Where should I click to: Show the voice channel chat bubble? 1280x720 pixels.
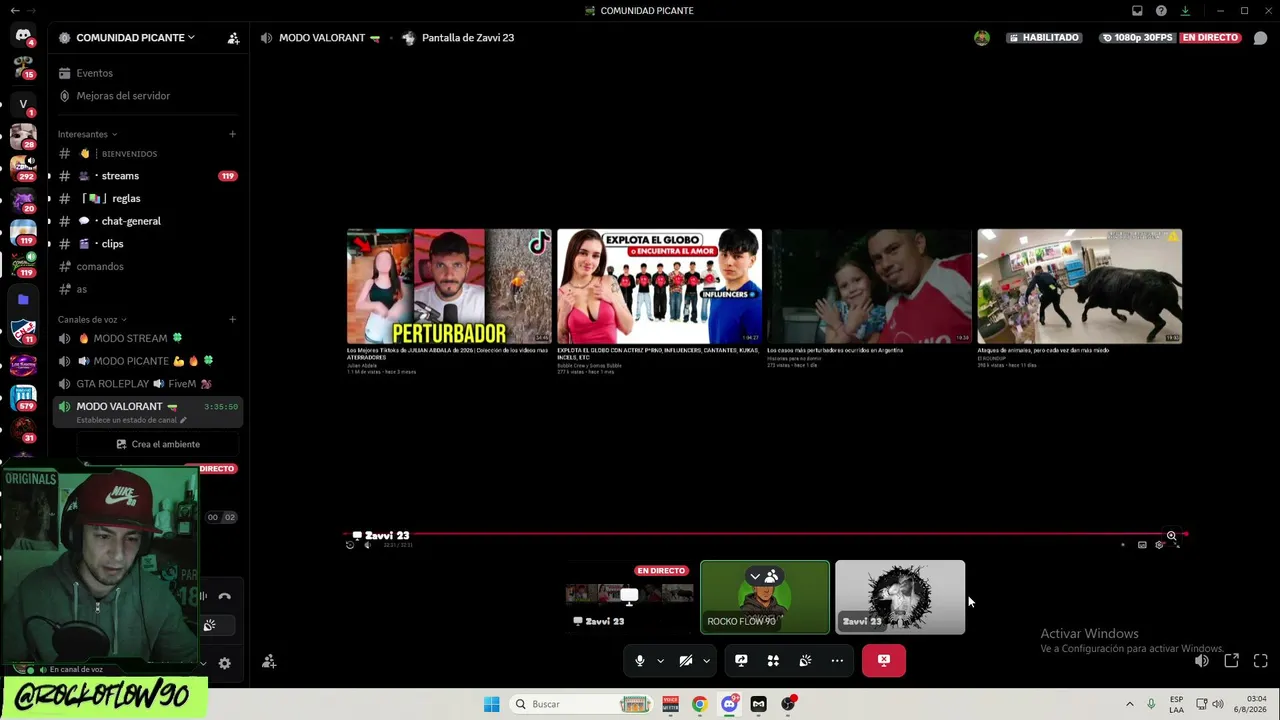coord(1260,38)
